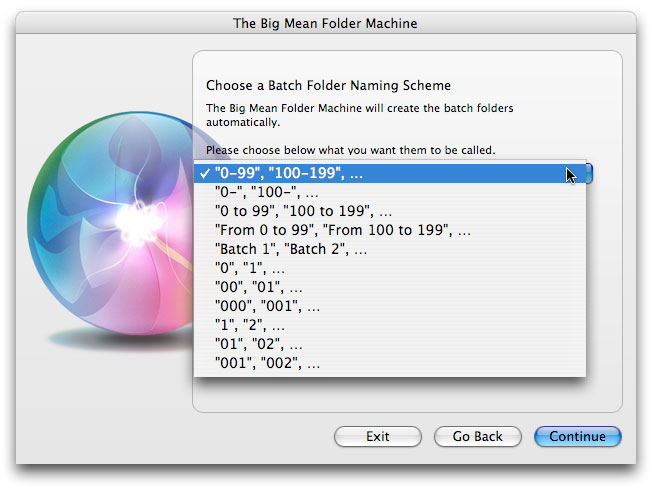Select "From 0 to 99" naming scheme
Viewport: 652px width, 488px height.
point(390,230)
